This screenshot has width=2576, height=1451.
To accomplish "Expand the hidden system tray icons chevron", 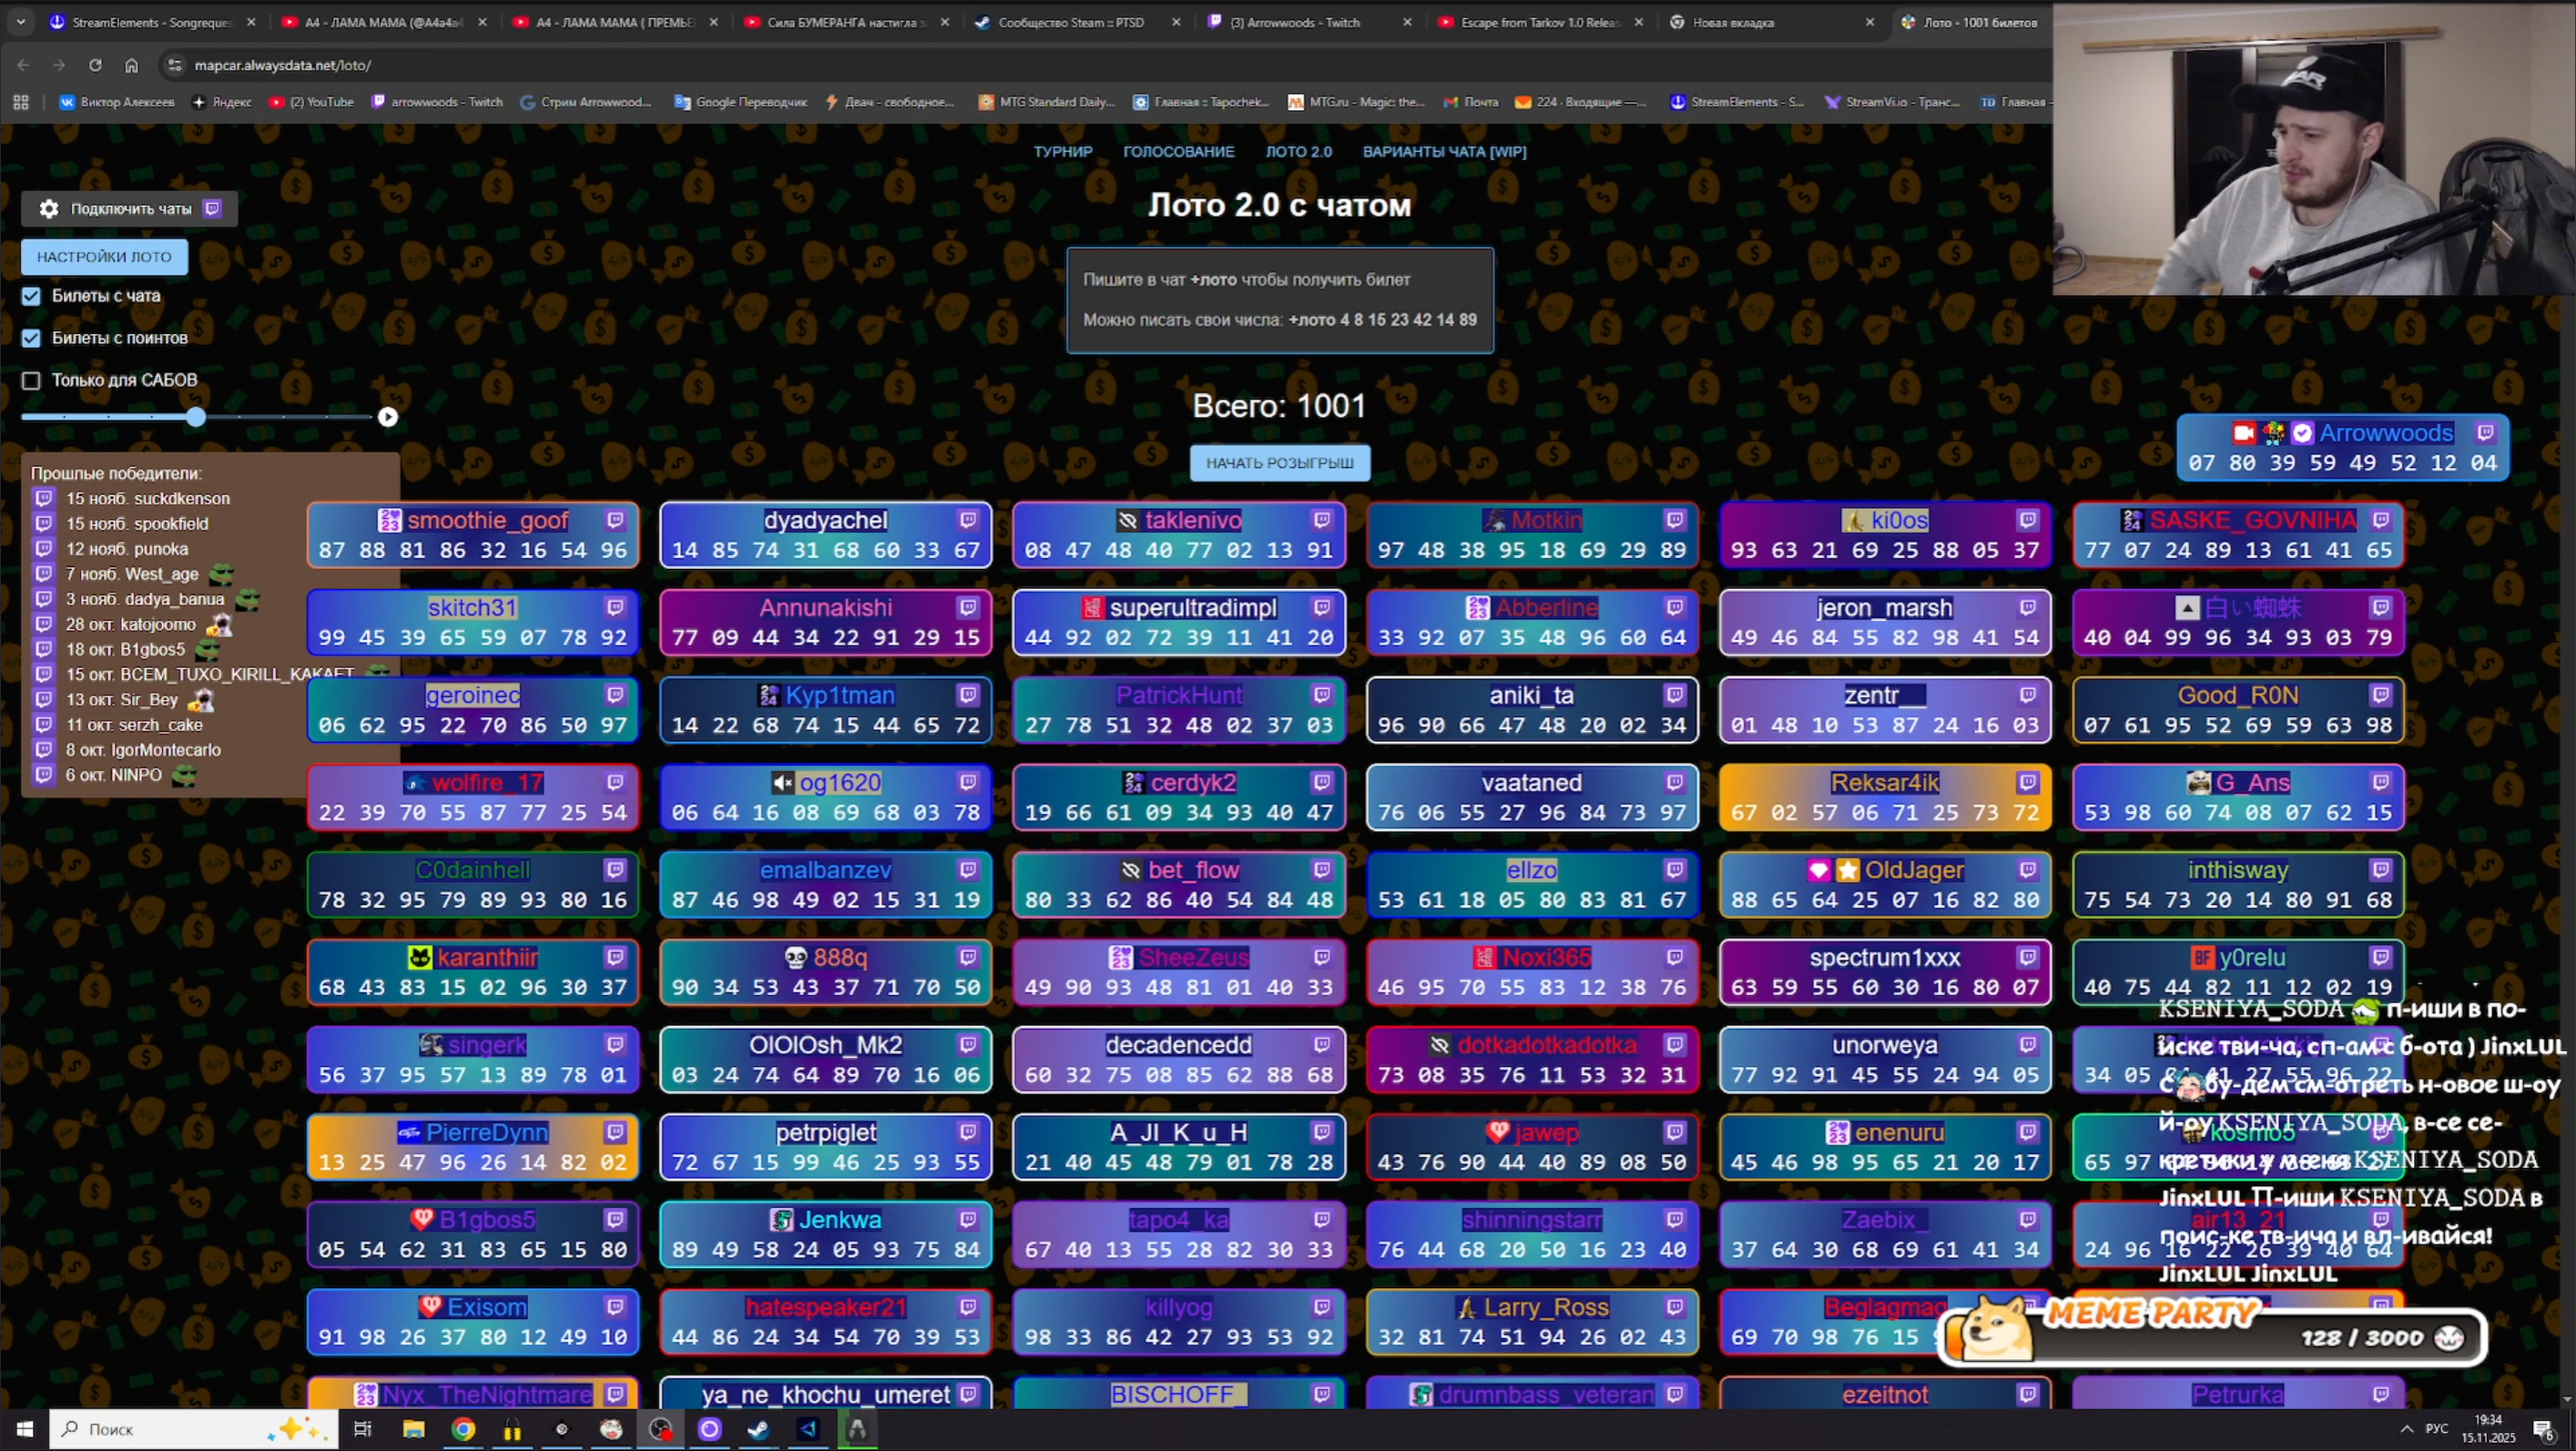I will click(x=2406, y=1429).
